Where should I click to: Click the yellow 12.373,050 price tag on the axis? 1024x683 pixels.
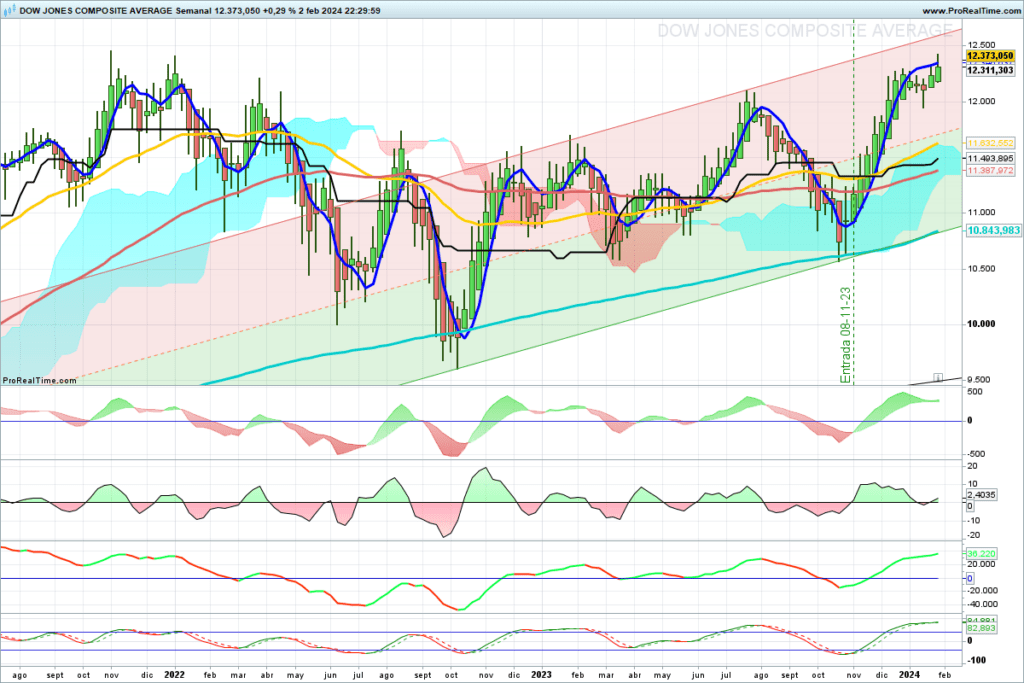pos(990,56)
